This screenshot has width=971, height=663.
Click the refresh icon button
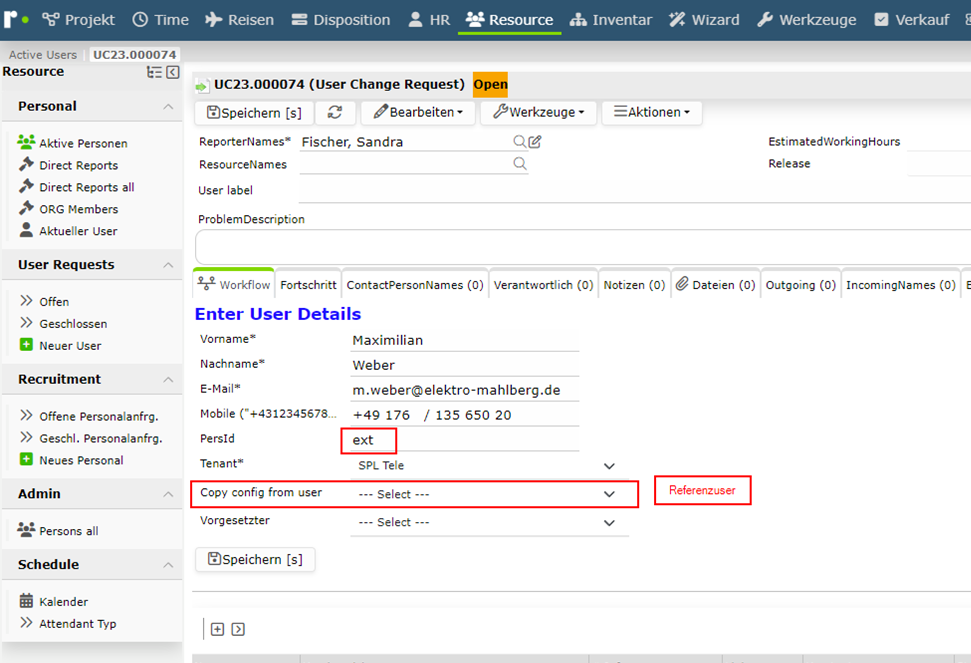point(335,113)
